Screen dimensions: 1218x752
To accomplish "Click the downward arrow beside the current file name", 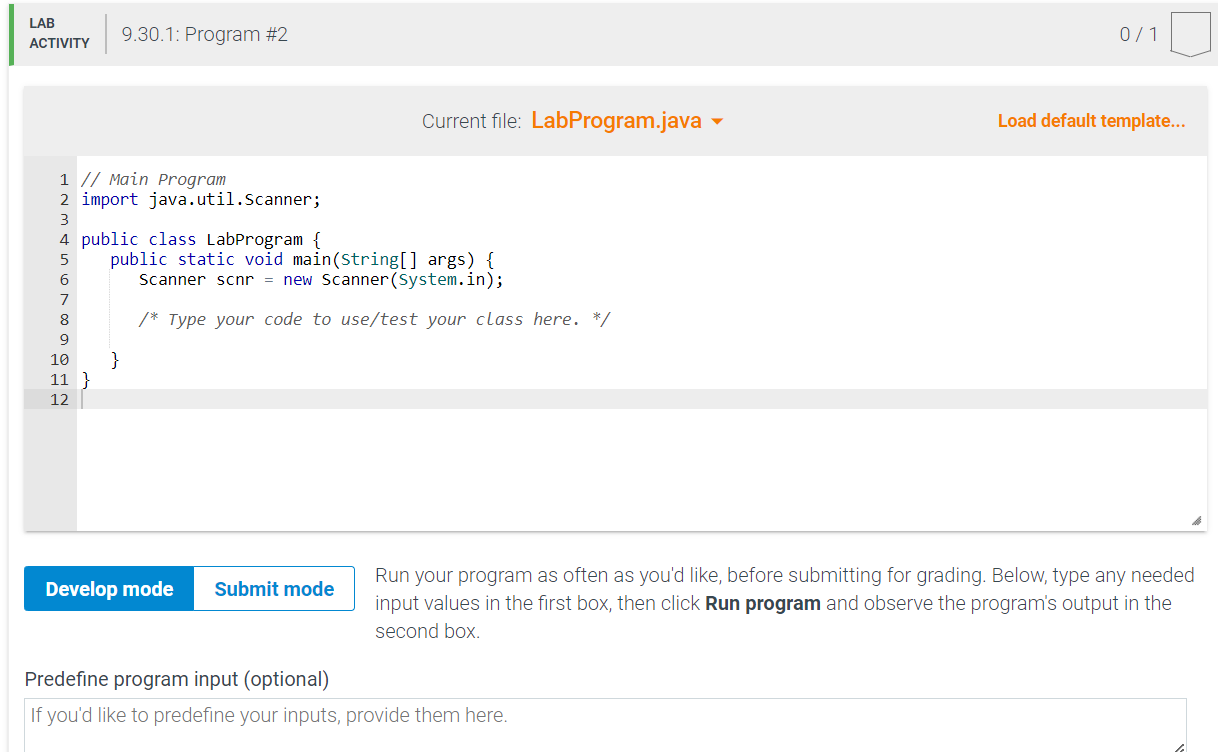I will click(716, 120).
